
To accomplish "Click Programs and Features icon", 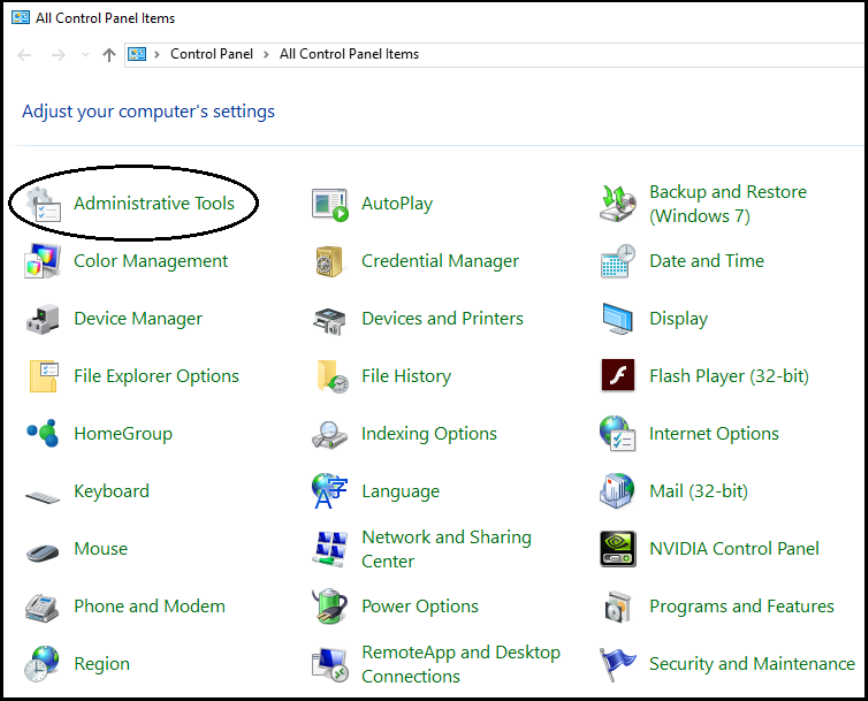I will [618, 607].
